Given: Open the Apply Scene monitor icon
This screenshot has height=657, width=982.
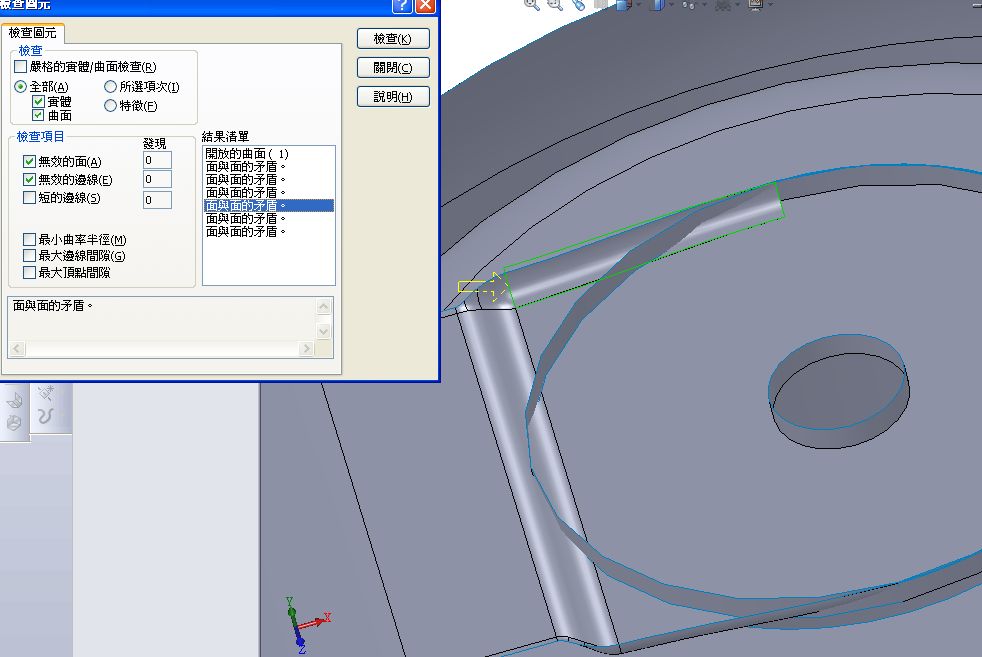Looking at the screenshot, I should (x=755, y=4).
